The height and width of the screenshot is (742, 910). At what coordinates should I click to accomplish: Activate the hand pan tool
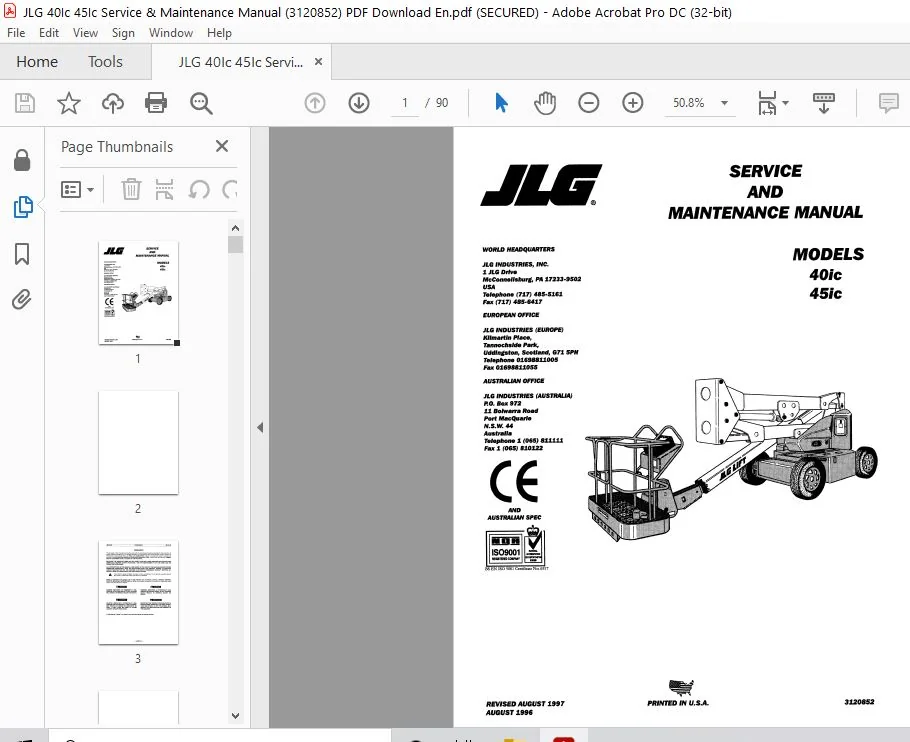coord(544,103)
